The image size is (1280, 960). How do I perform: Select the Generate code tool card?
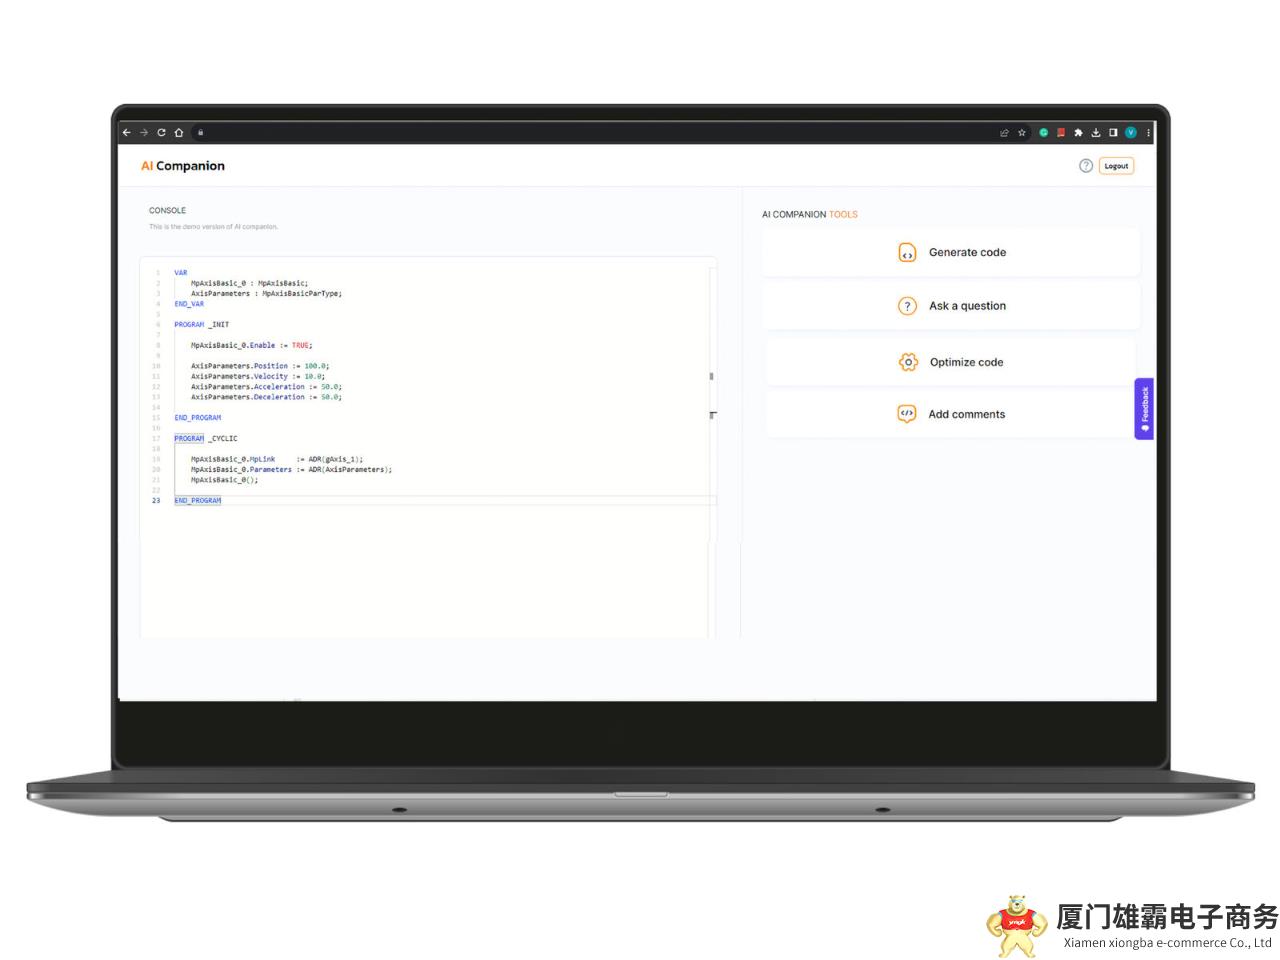click(x=951, y=253)
